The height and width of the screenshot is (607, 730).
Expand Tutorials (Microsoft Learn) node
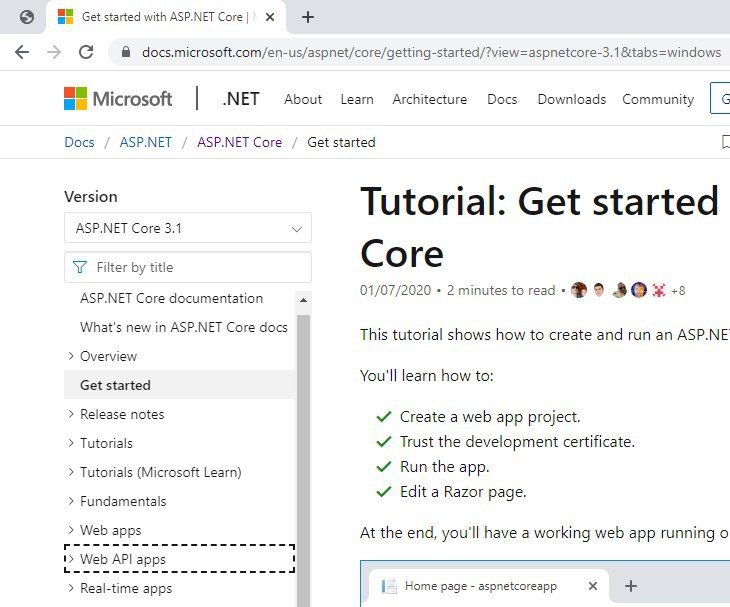pyautogui.click(x=71, y=472)
